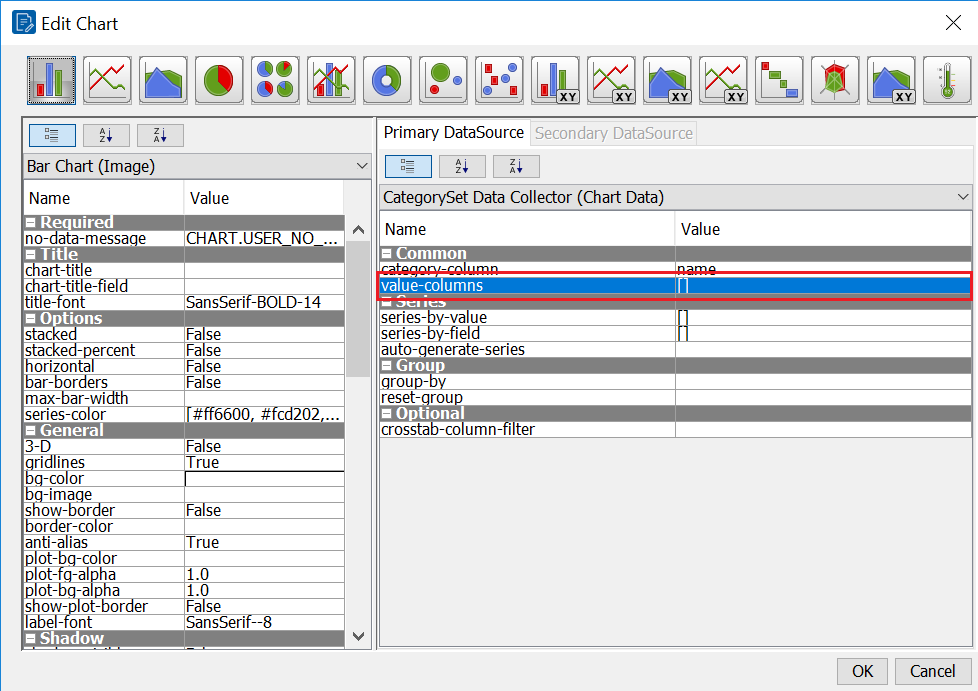Select the Line Chart type icon
Viewport: 978px width, 691px height.
(106, 80)
